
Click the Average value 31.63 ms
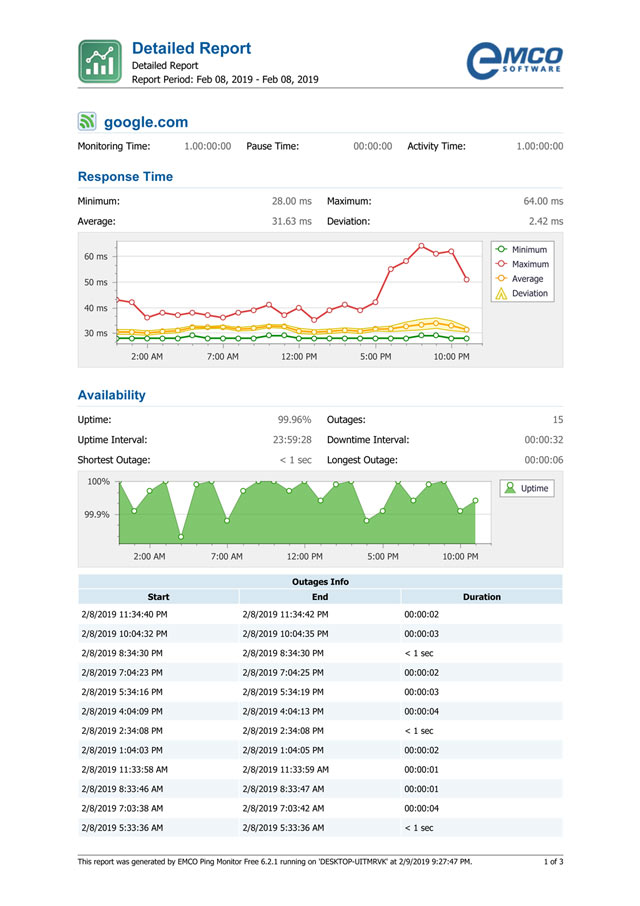tap(292, 221)
